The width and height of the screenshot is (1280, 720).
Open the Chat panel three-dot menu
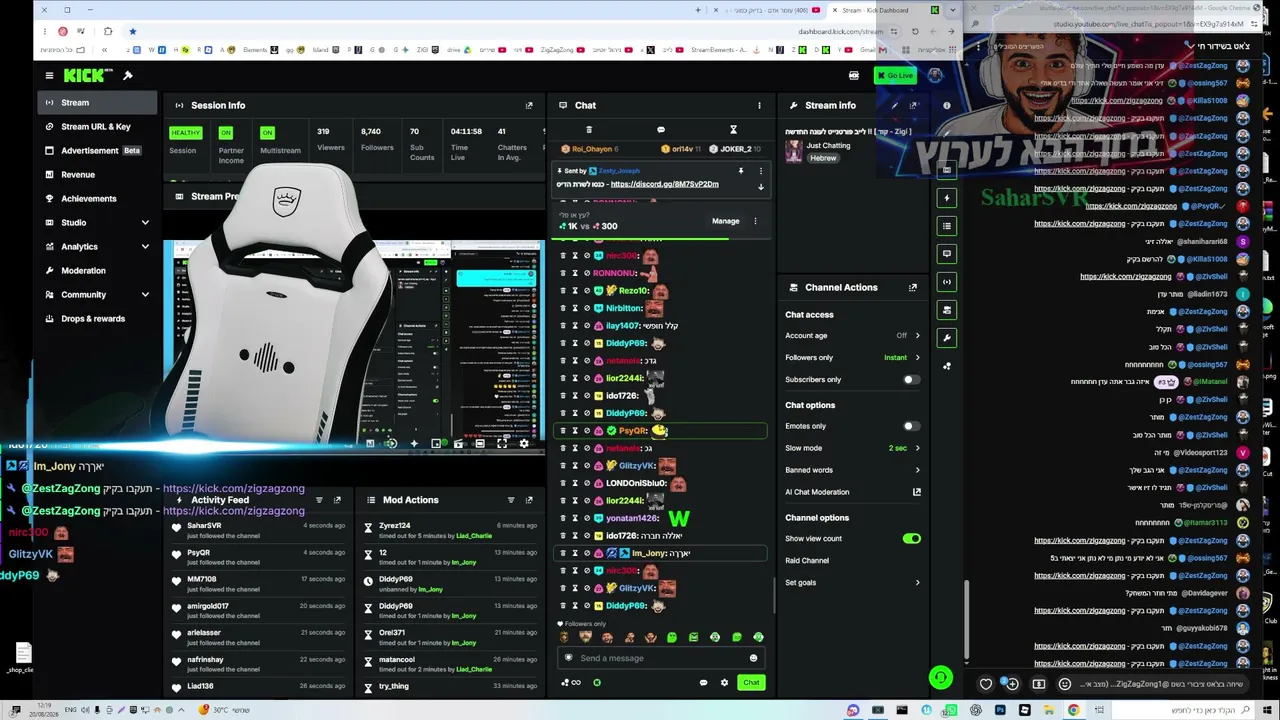click(x=759, y=105)
